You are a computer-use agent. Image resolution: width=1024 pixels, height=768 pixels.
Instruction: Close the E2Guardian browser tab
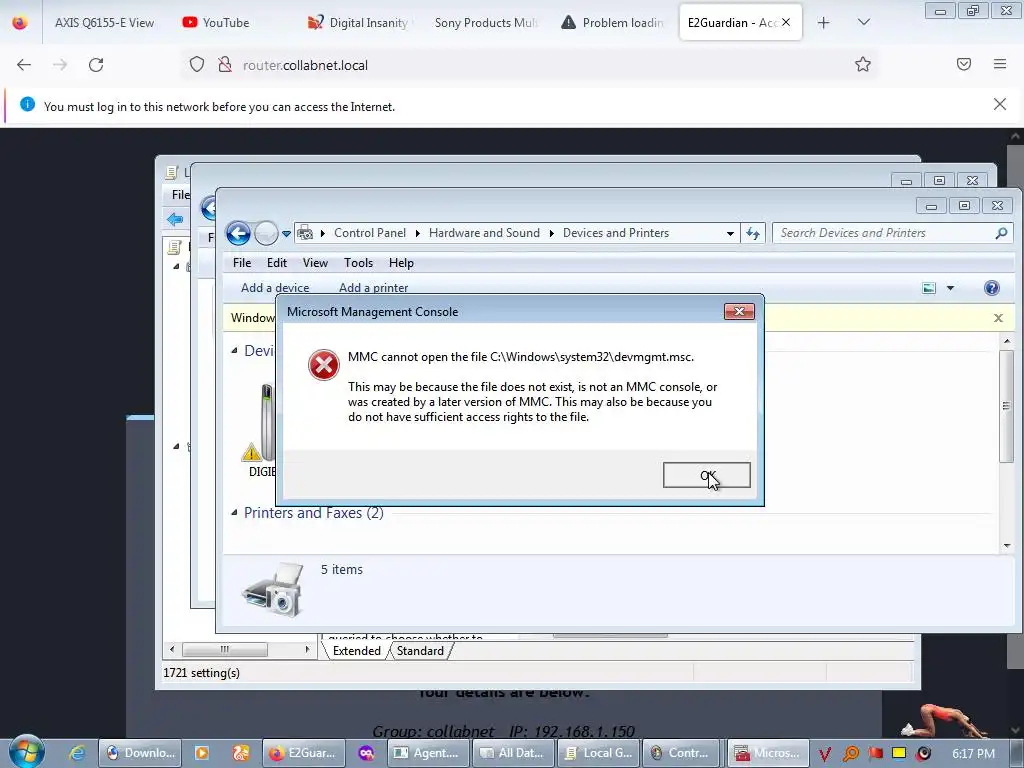click(786, 22)
